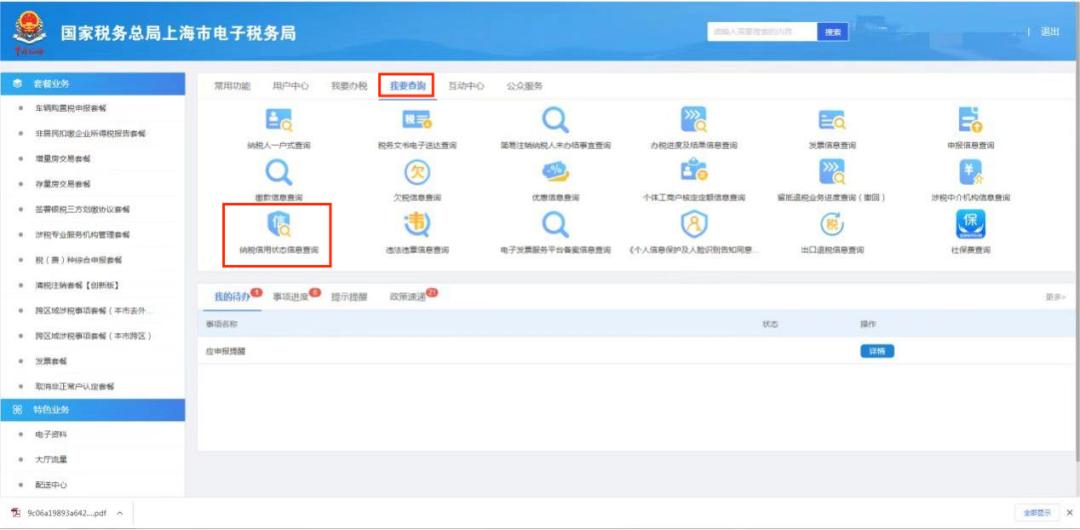Open 跨区域涉税事项套餐（本市跨区）

click(x=94, y=336)
